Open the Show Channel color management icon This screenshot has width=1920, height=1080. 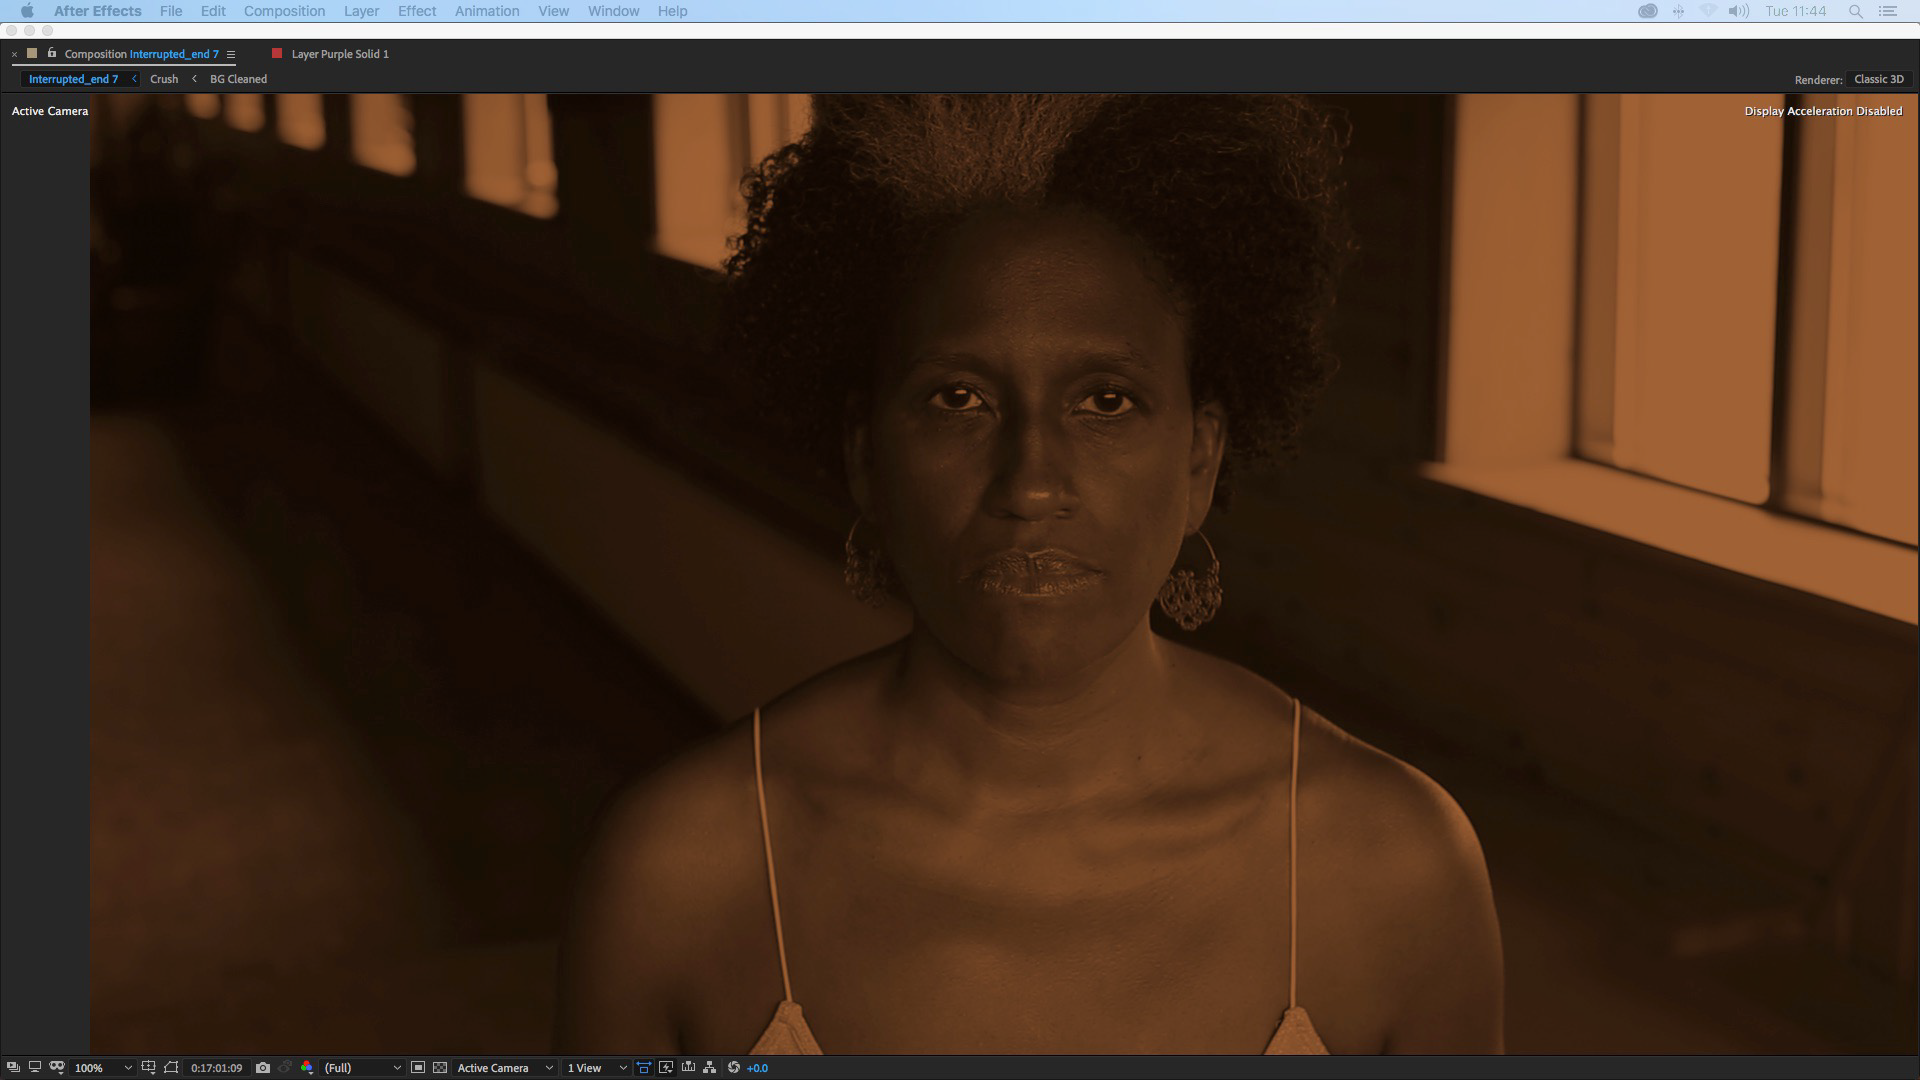point(307,1068)
